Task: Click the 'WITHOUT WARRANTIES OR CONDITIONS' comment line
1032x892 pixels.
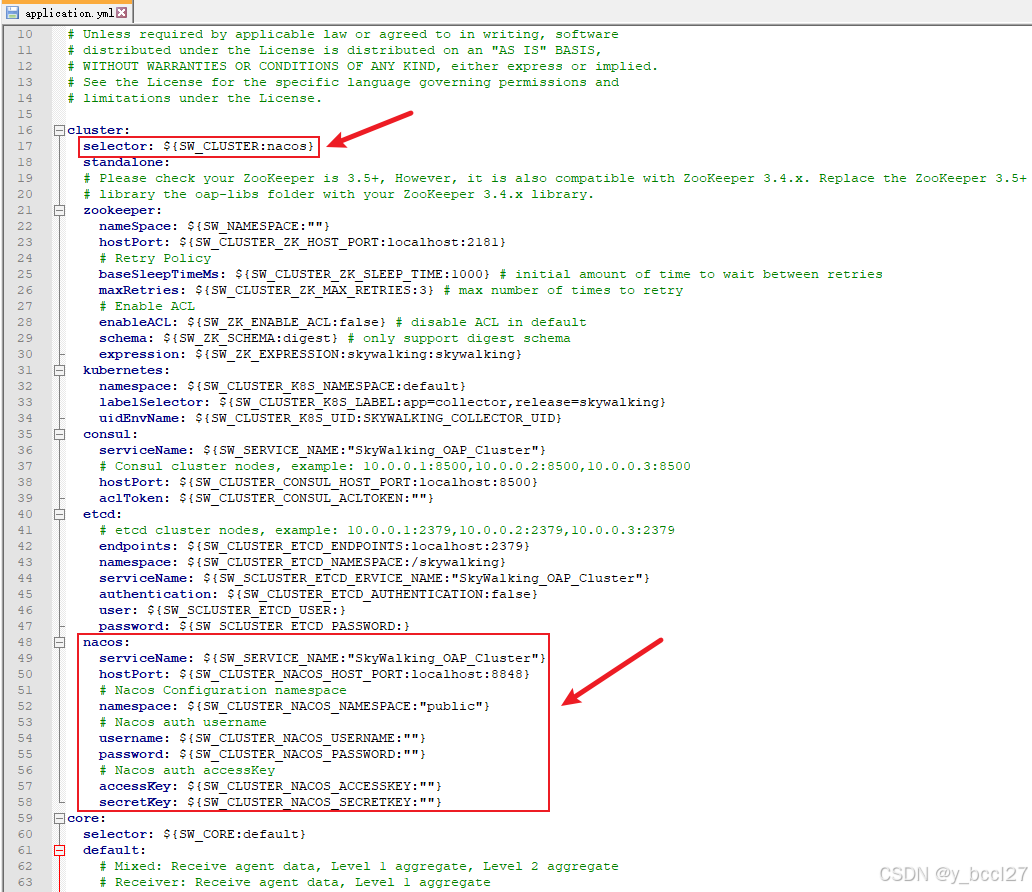Action: (x=362, y=66)
